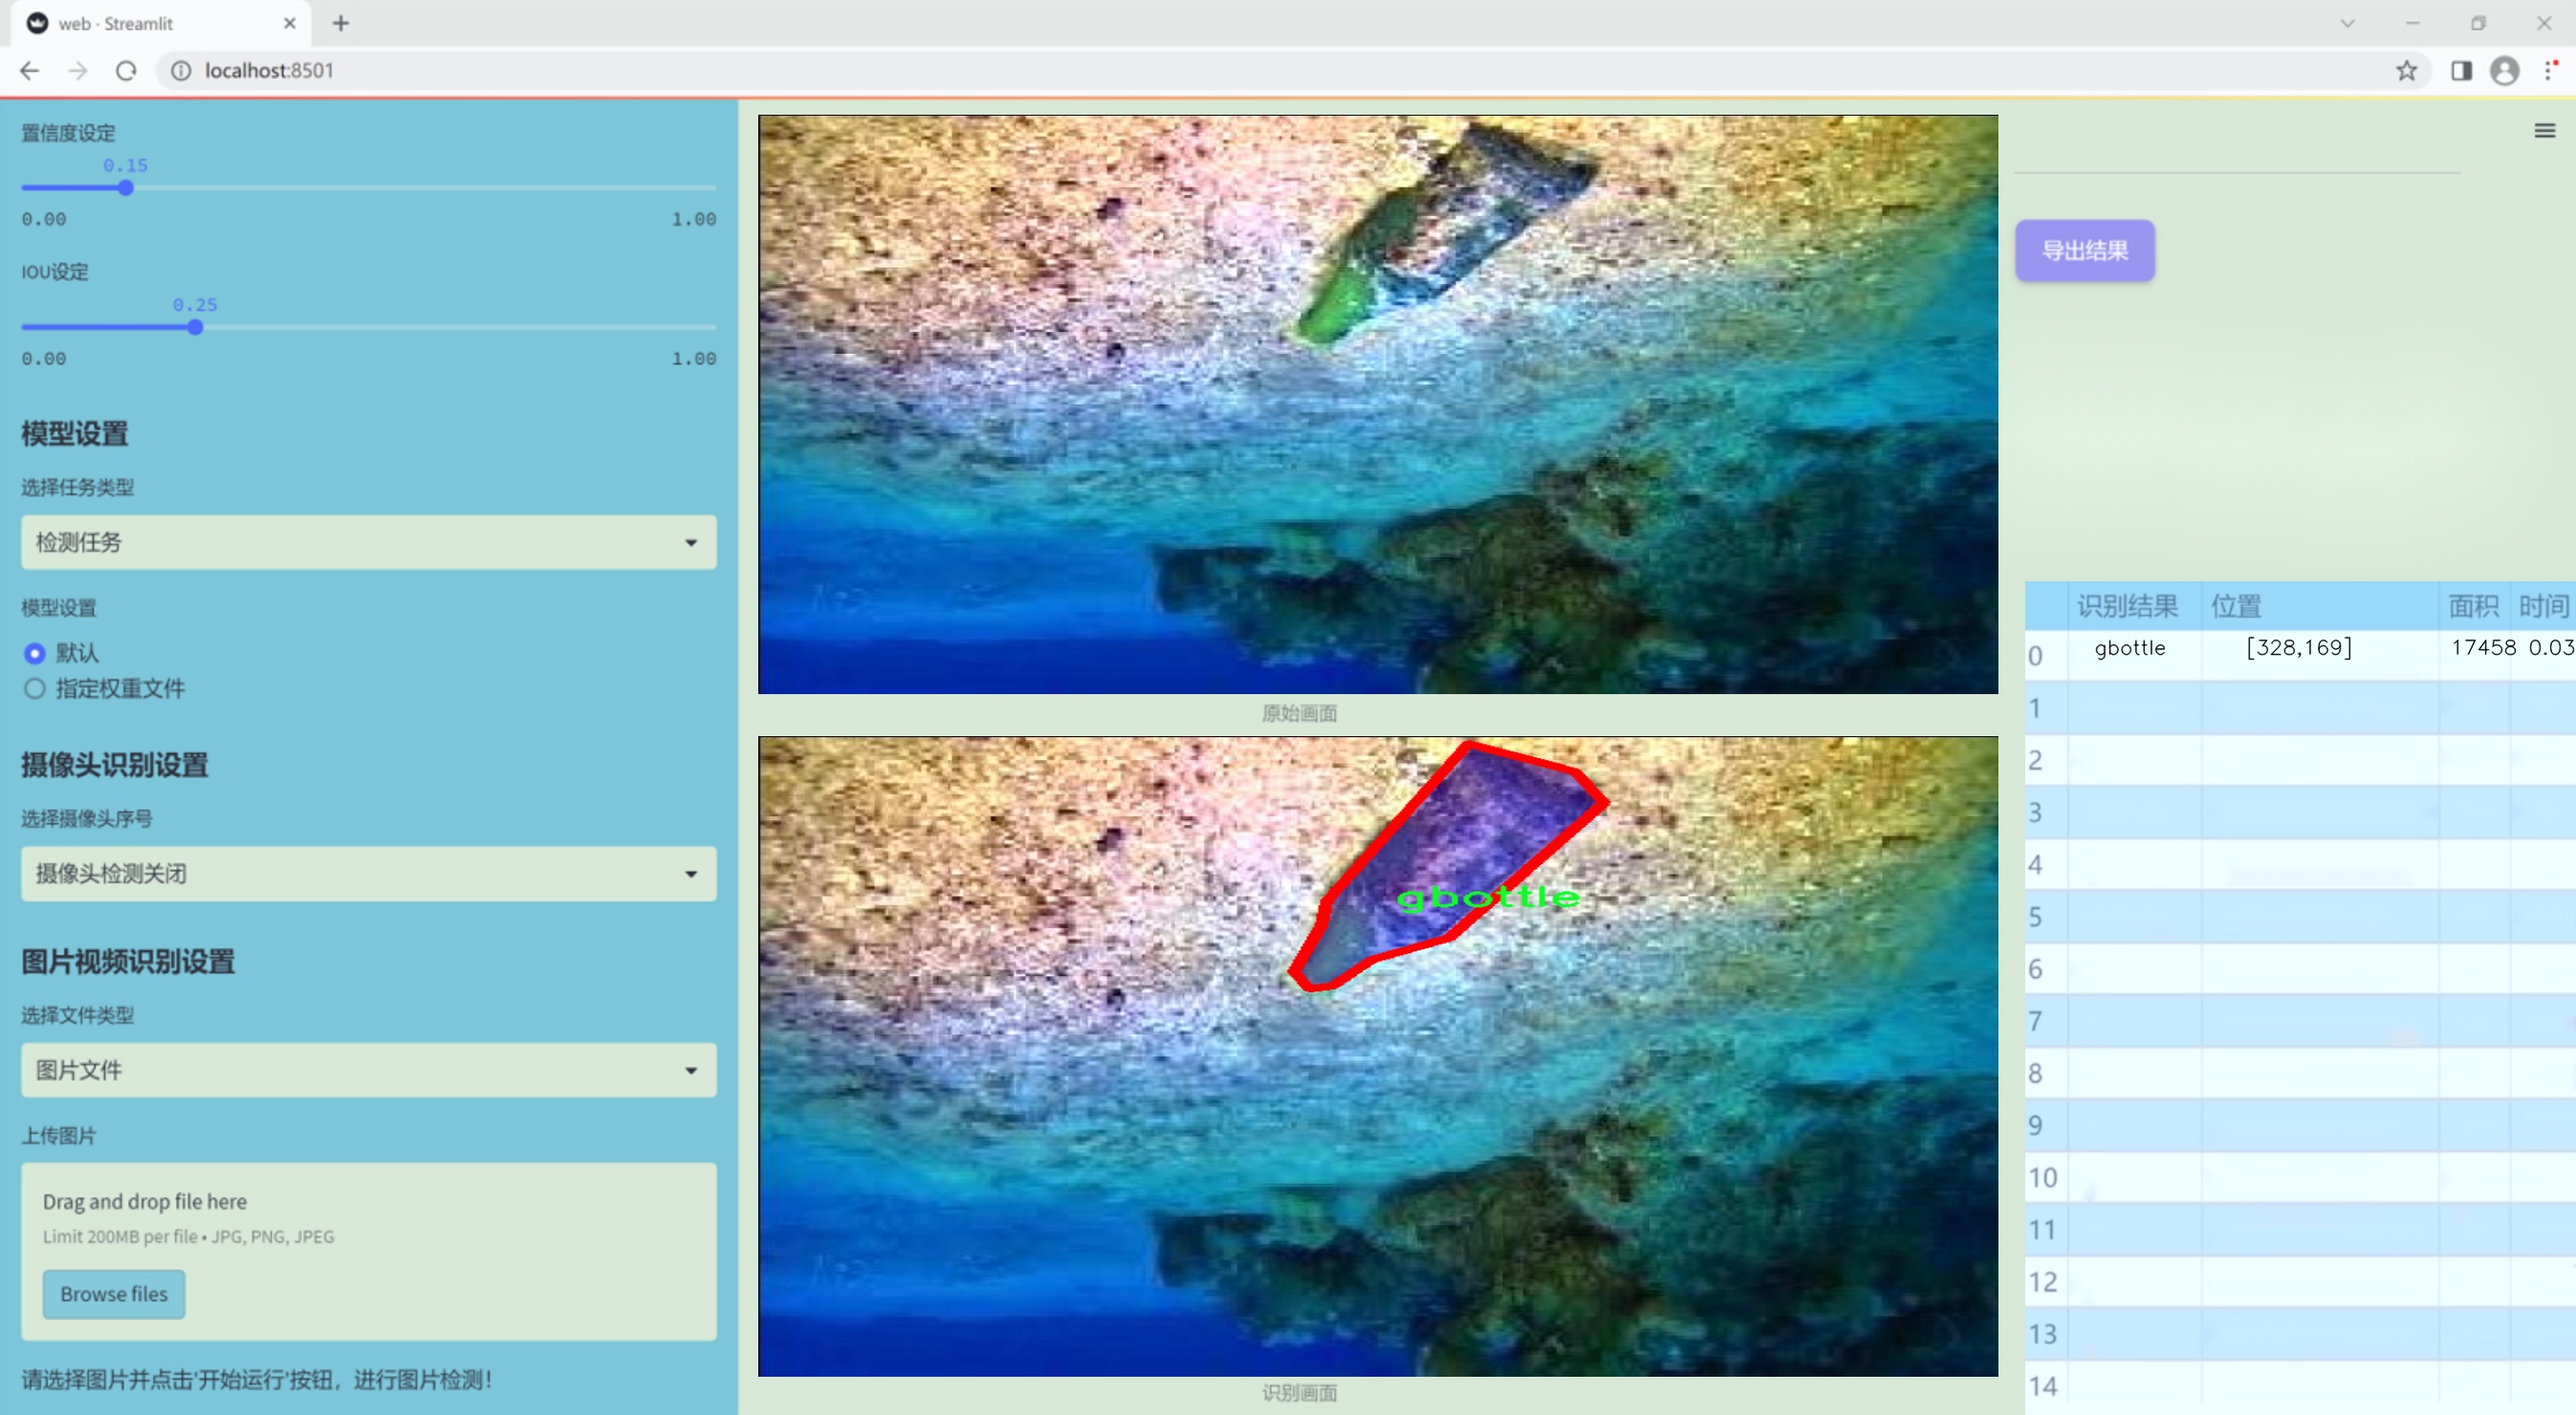Select the gbottle result table cell
Image resolution: width=2576 pixels, height=1415 pixels.
click(x=2130, y=648)
